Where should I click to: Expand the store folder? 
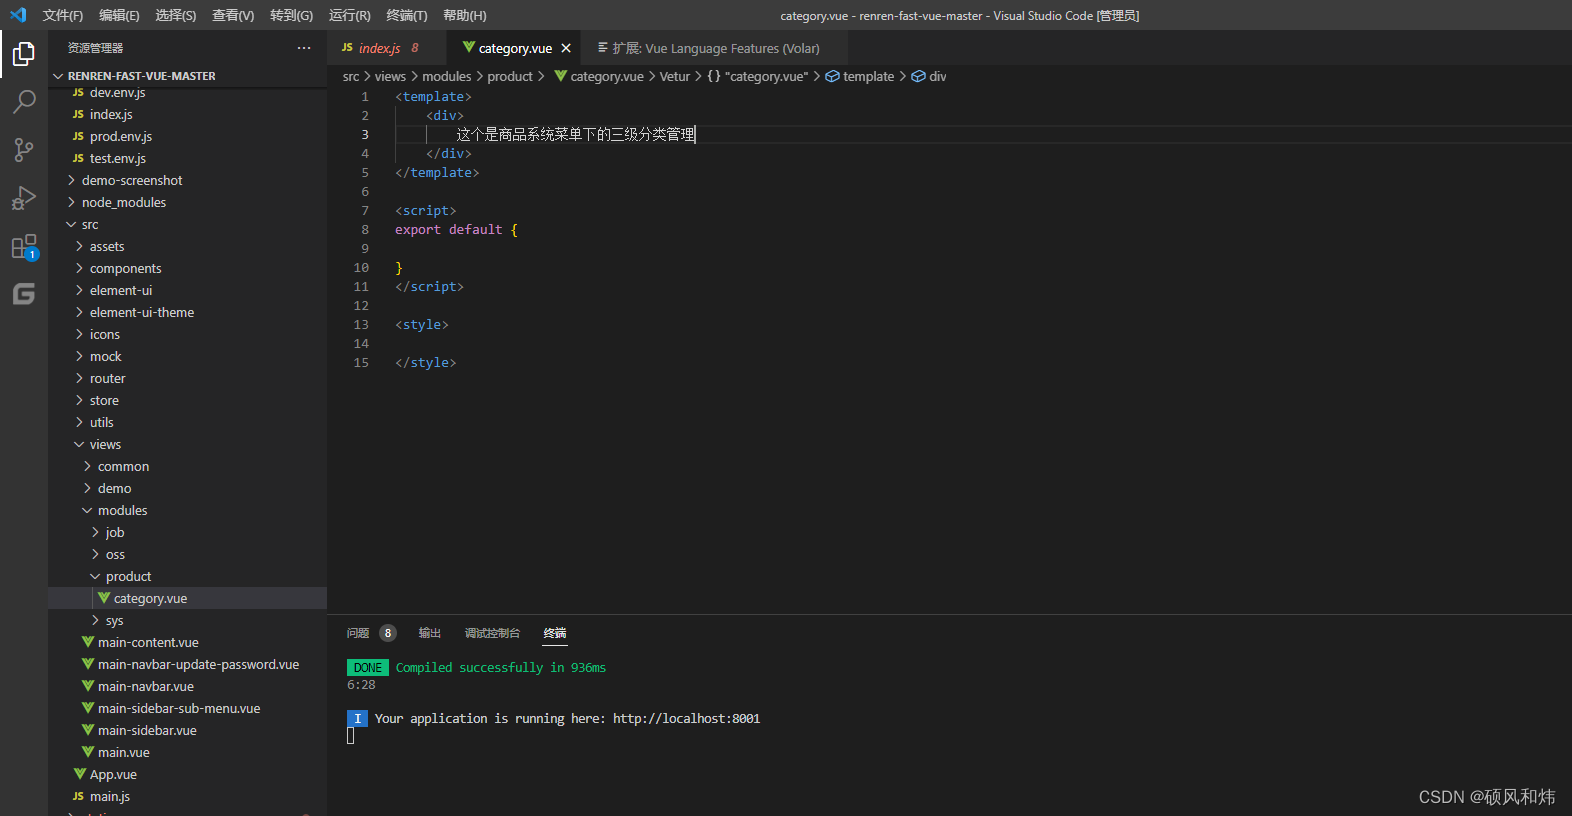[188, 400]
